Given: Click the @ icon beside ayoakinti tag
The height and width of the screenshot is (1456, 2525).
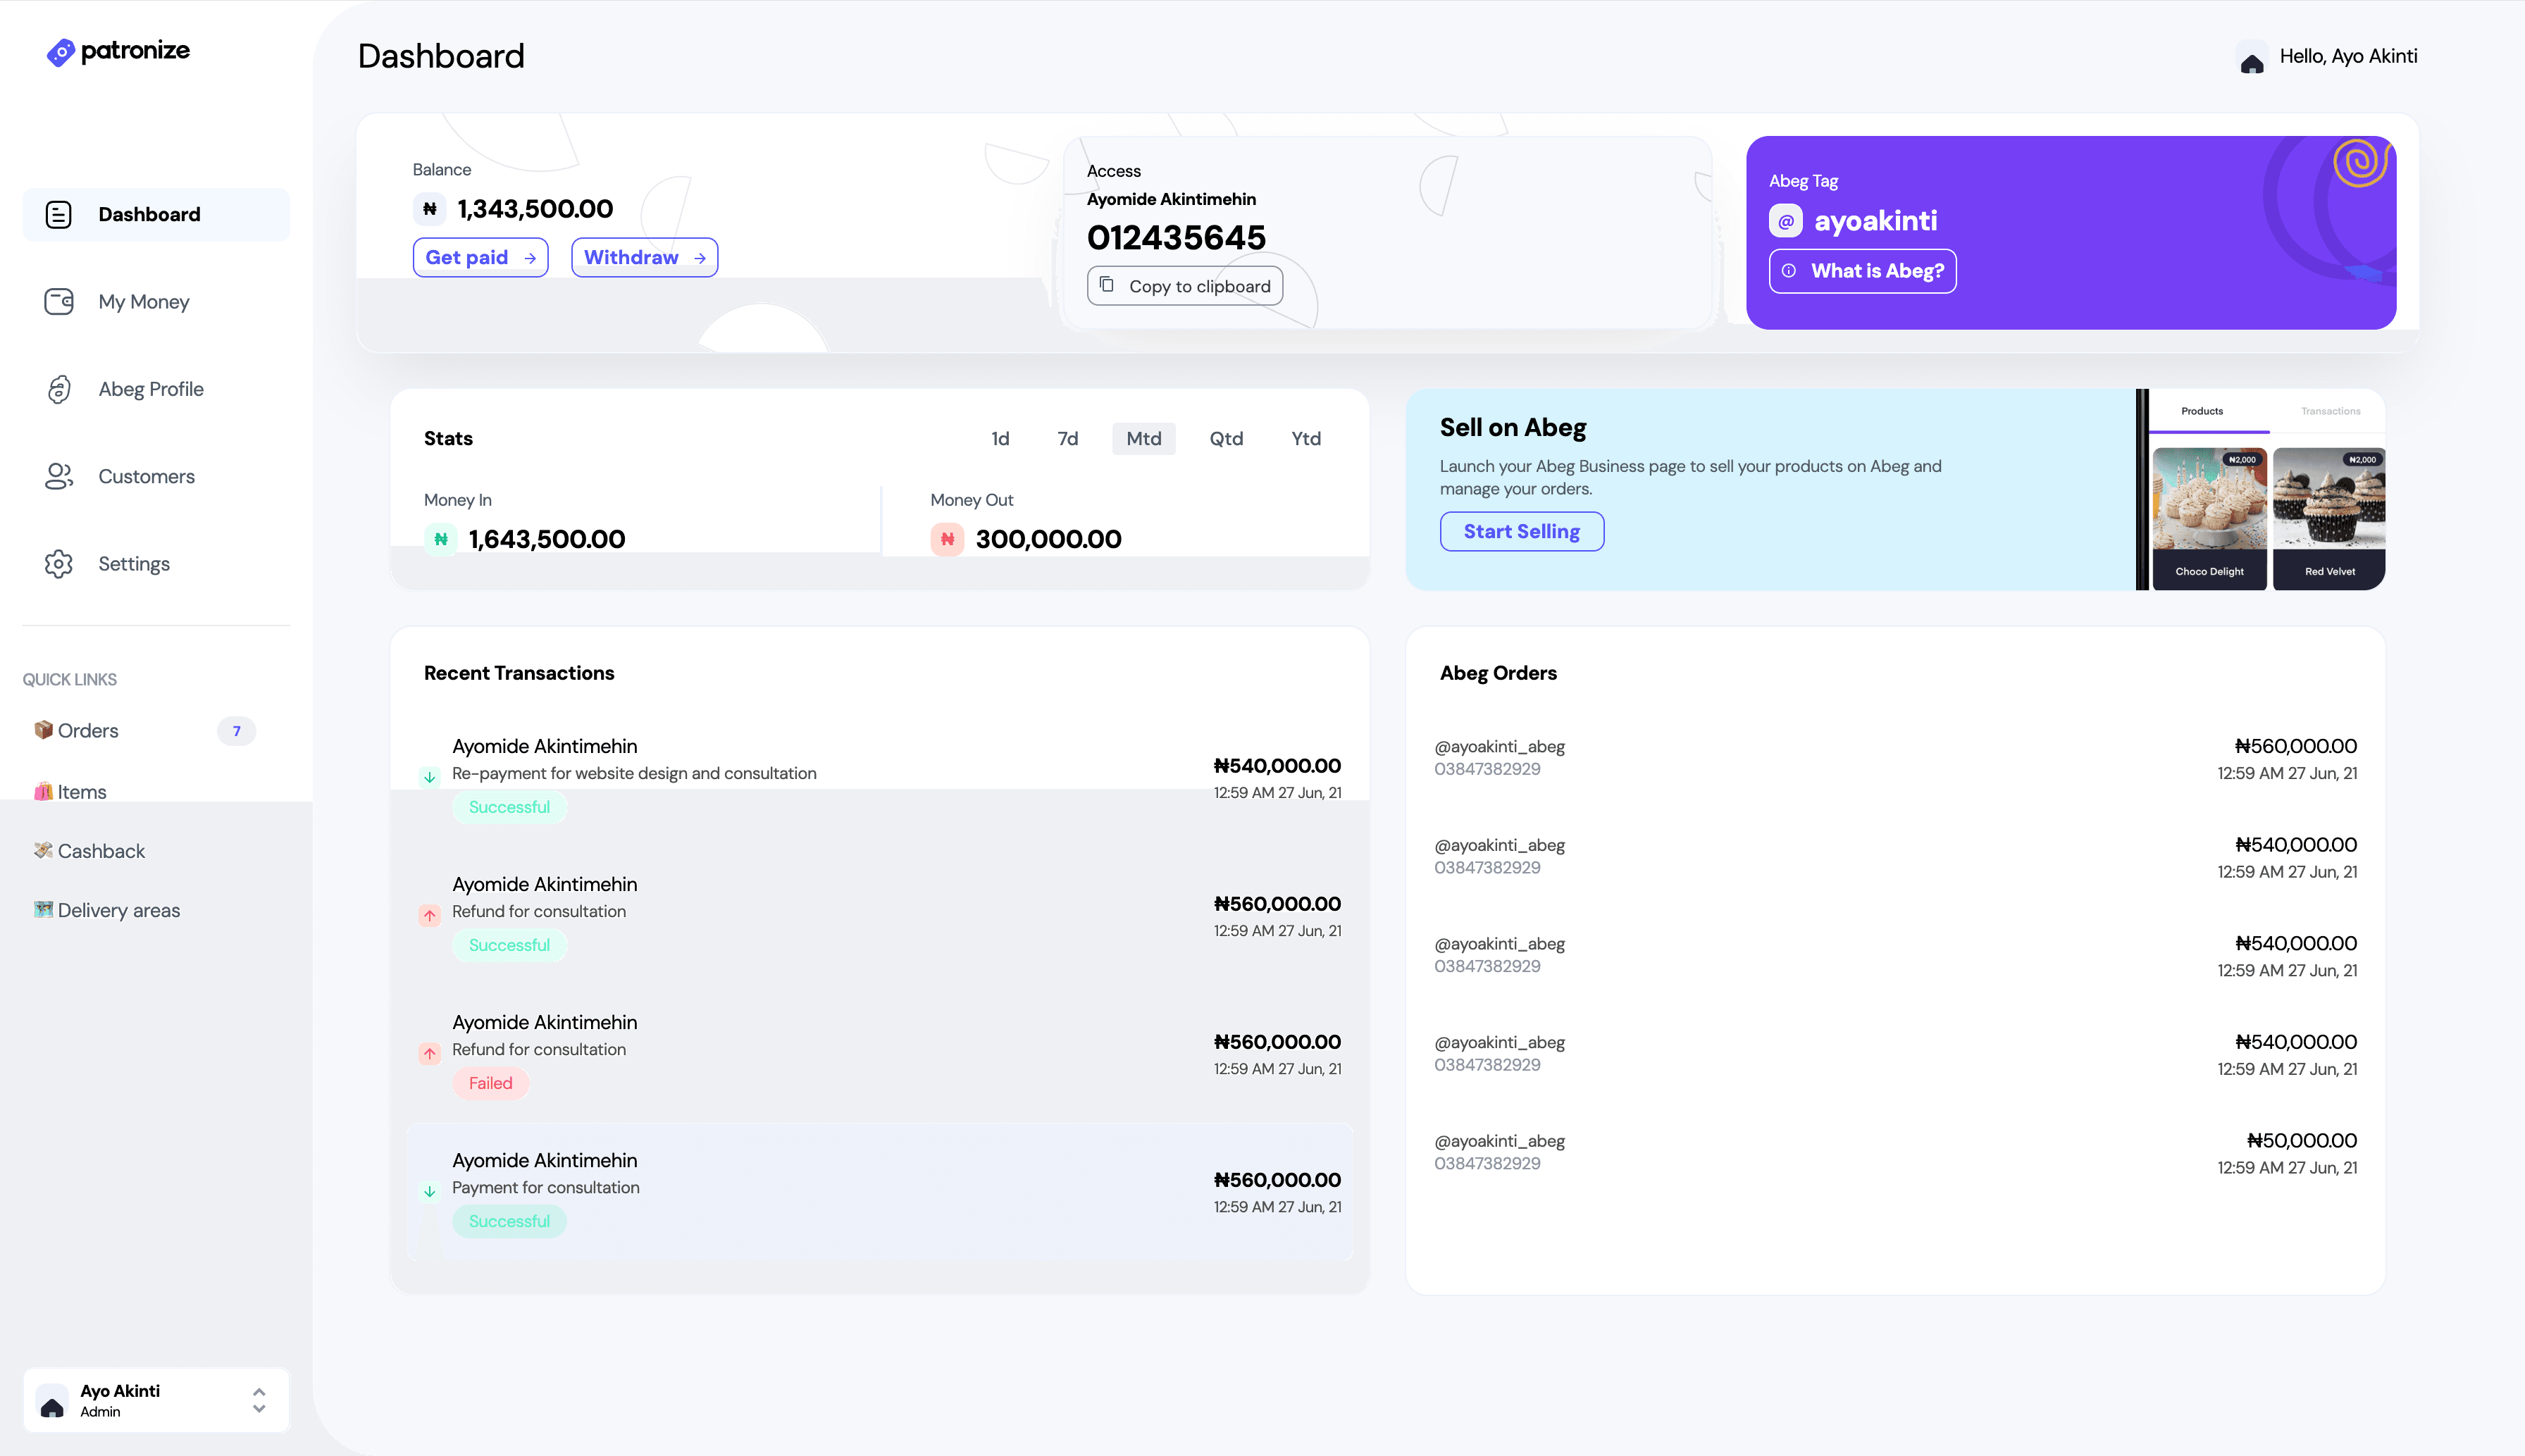Looking at the screenshot, I should coord(1785,221).
